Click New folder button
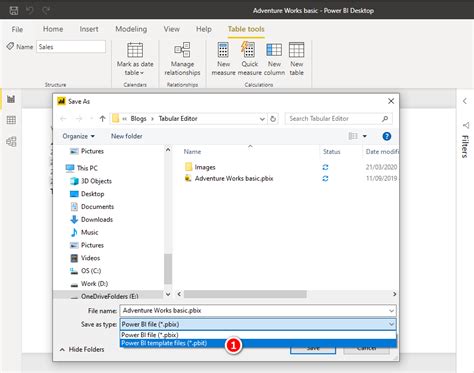This screenshot has height=373, width=474. click(127, 136)
